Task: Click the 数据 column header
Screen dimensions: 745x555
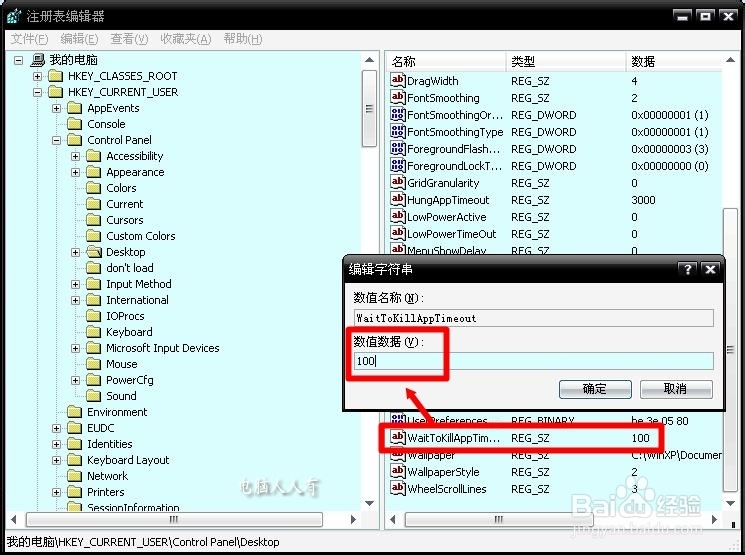Action: pos(674,61)
